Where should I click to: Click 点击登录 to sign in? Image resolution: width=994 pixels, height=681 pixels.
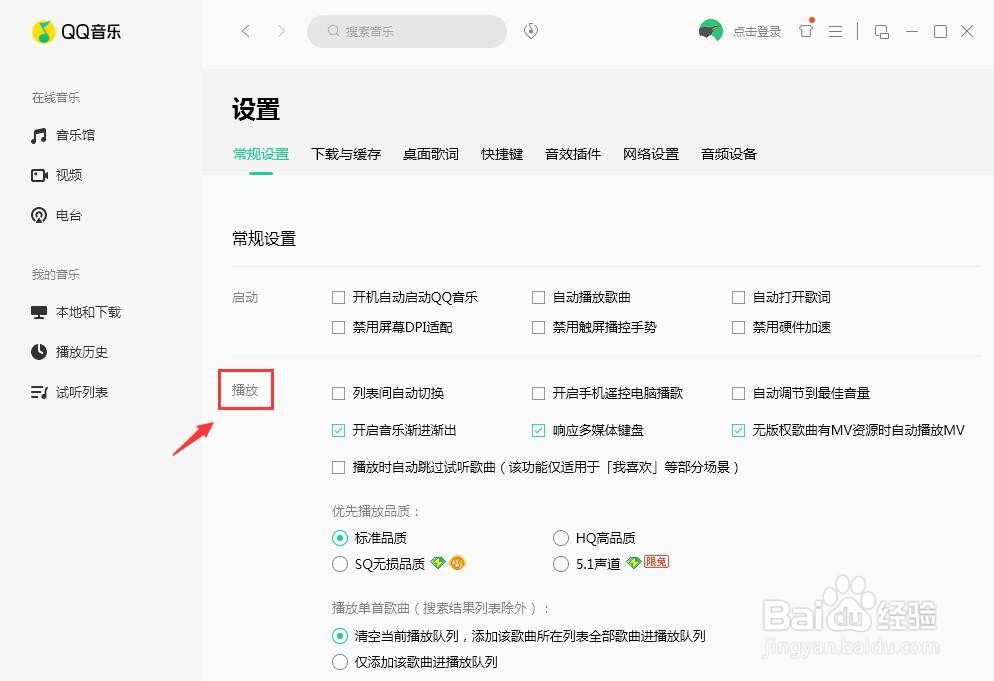757,32
